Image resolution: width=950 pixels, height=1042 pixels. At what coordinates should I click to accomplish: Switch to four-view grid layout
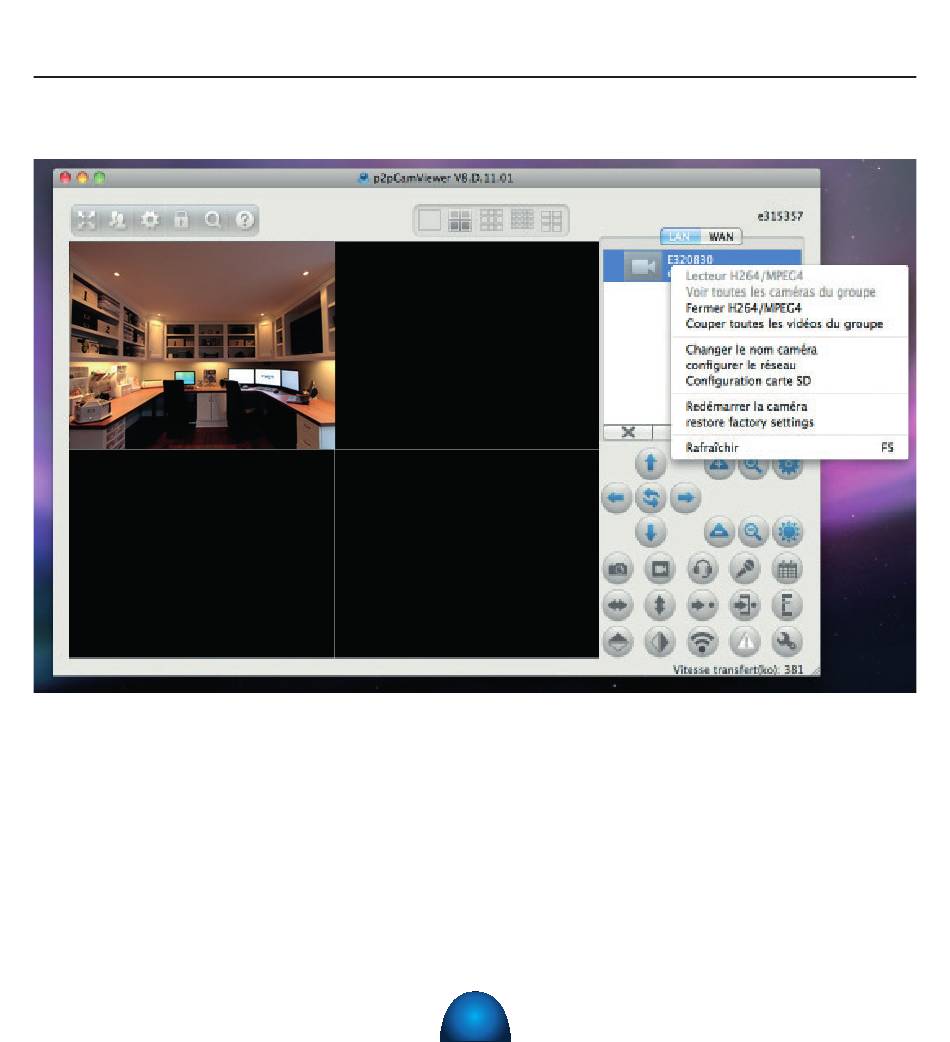(460, 220)
